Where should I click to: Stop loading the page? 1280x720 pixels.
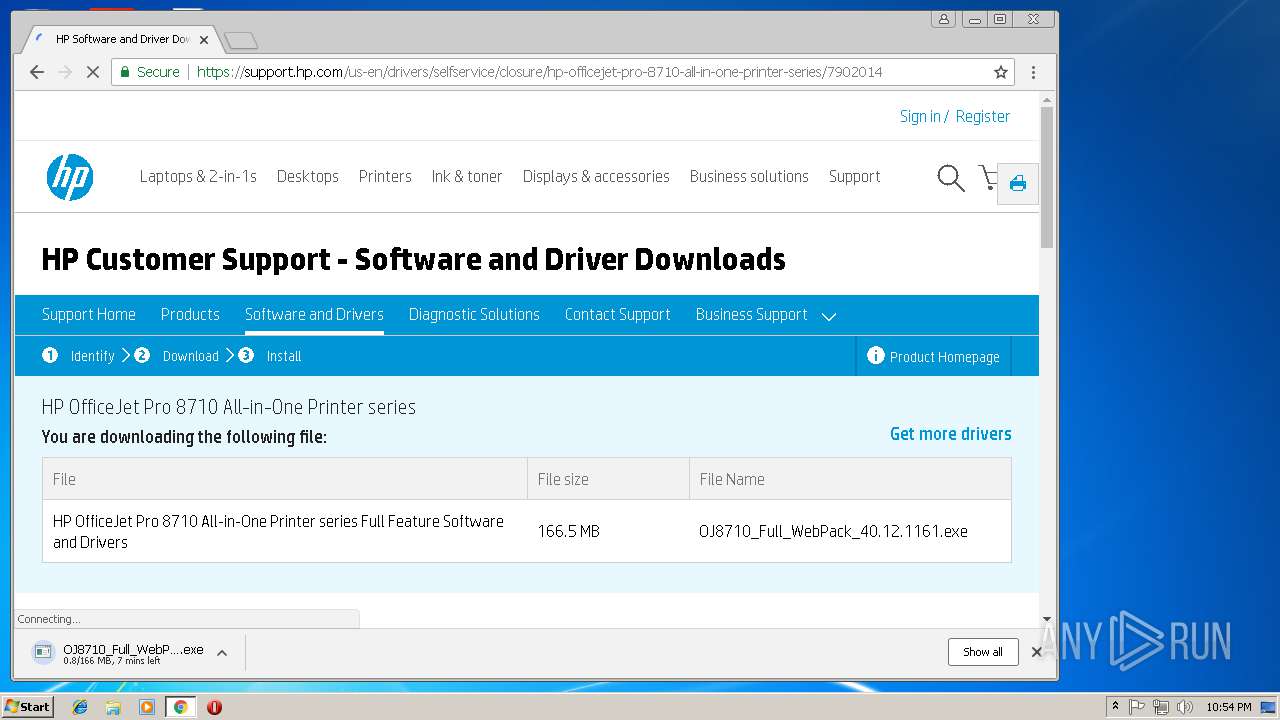pos(92,72)
